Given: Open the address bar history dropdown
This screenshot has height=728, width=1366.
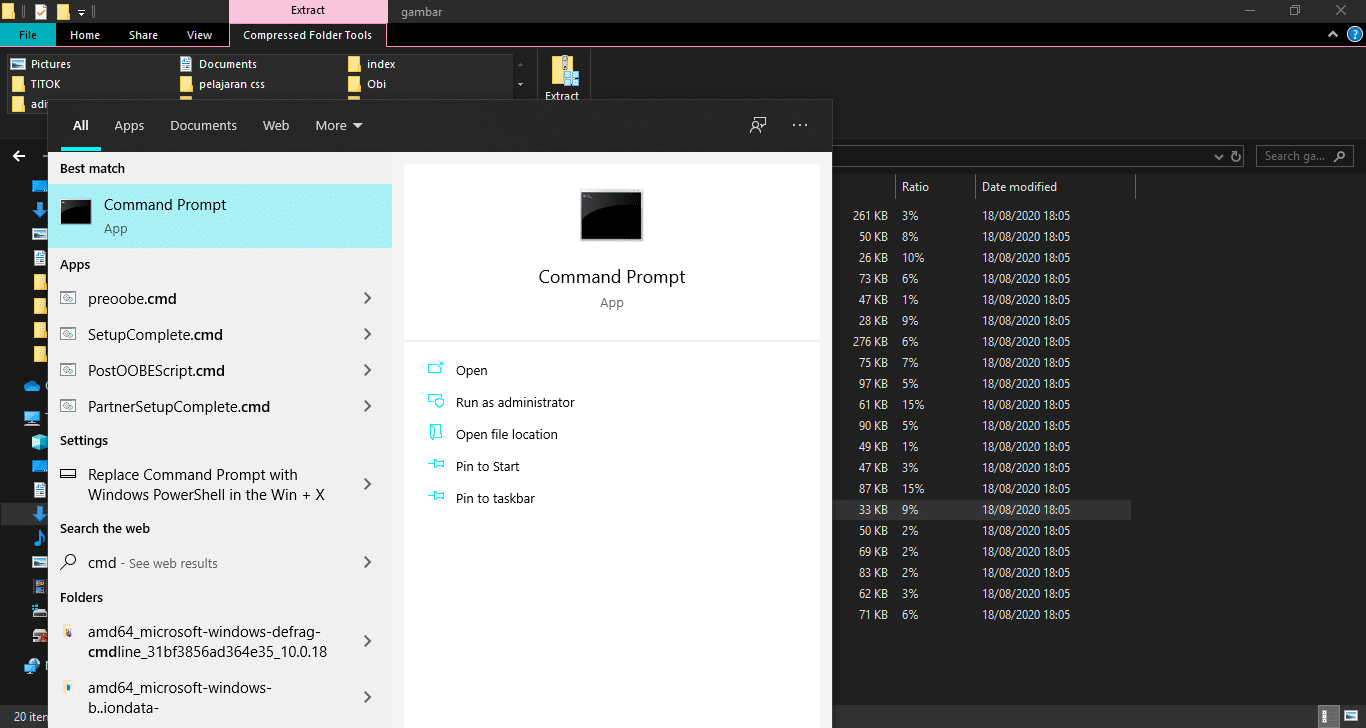Looking at the screenshot, I should point(1218,156).
